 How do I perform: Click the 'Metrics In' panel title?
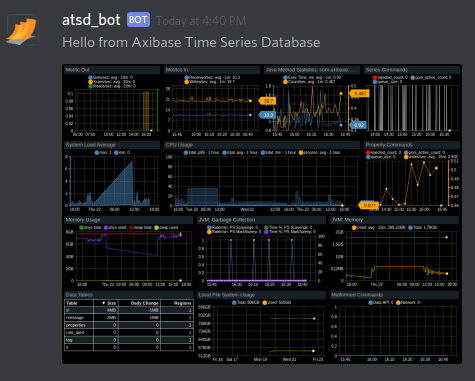[177, 70]
